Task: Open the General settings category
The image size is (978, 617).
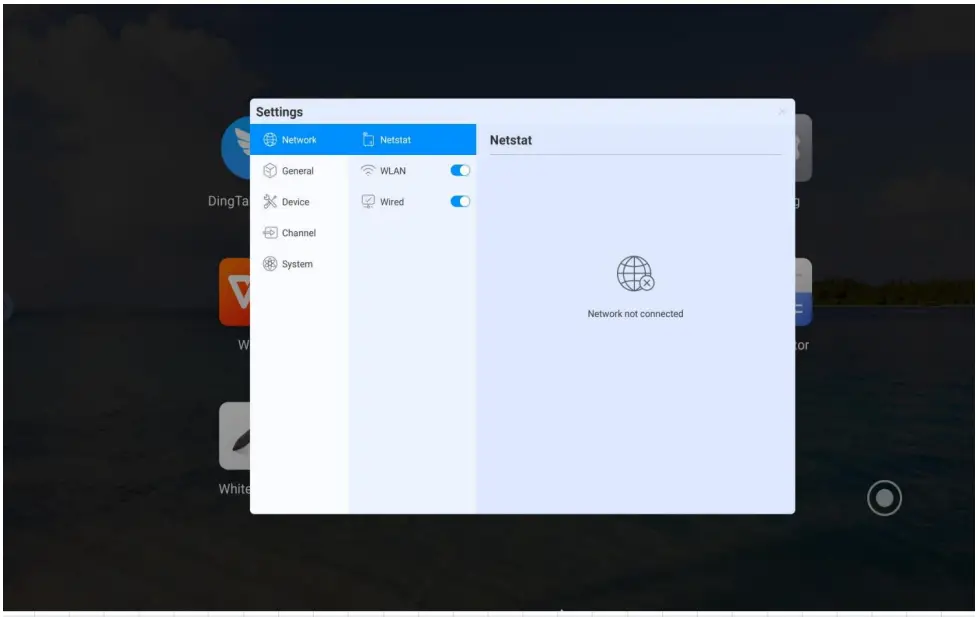Action: [x=299, y=171]
